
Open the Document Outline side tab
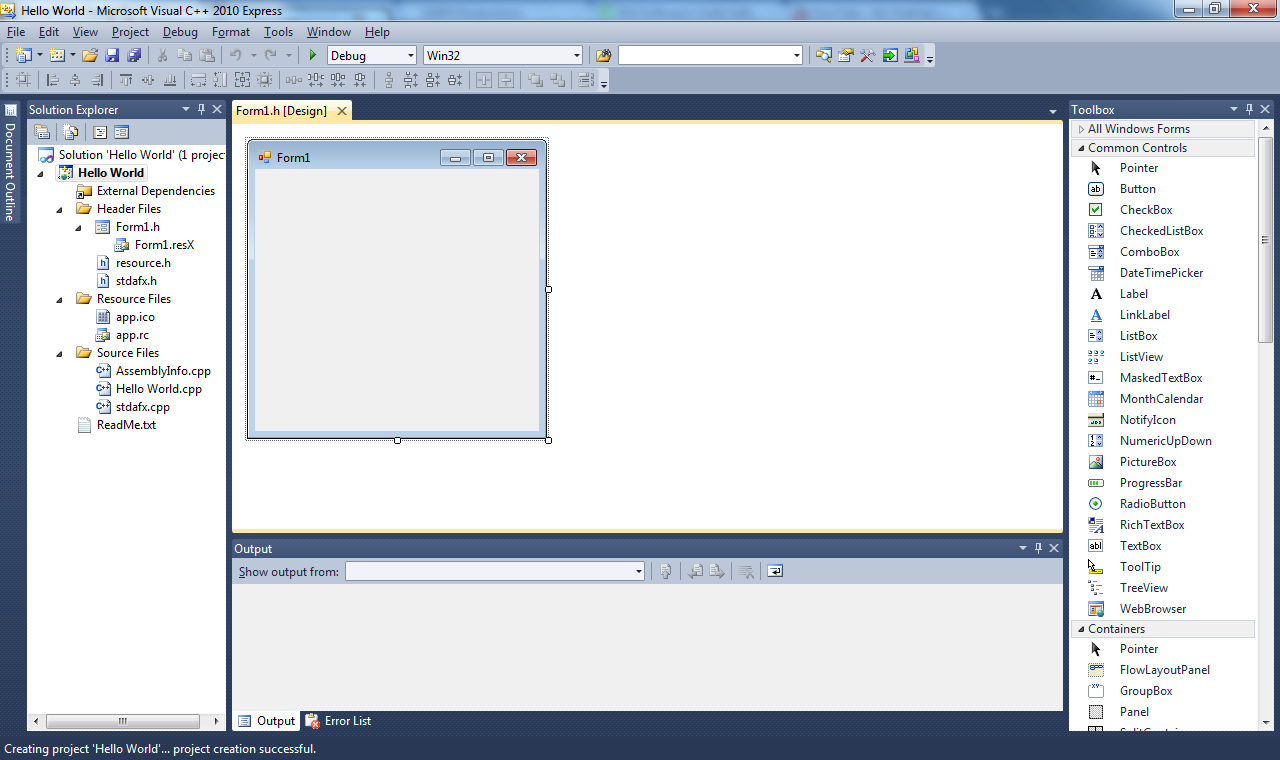[x=10, y=162]
